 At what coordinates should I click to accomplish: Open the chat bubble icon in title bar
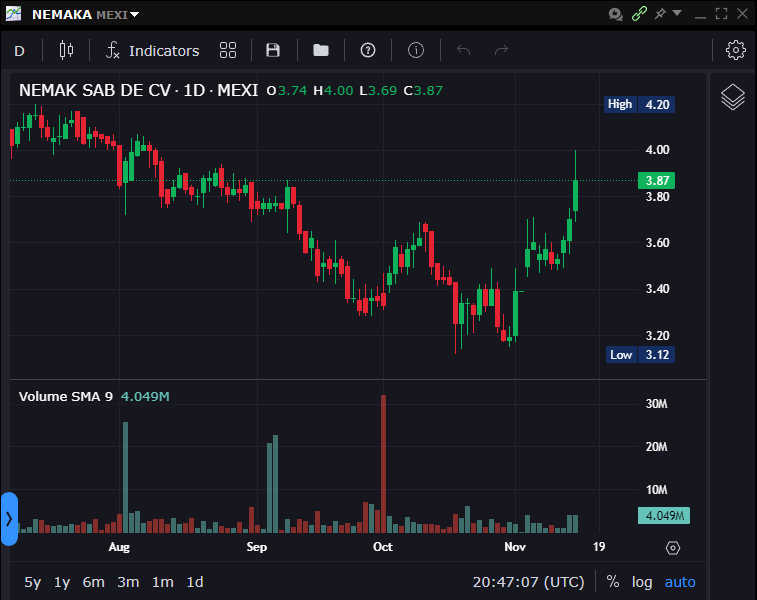(615, 14)
